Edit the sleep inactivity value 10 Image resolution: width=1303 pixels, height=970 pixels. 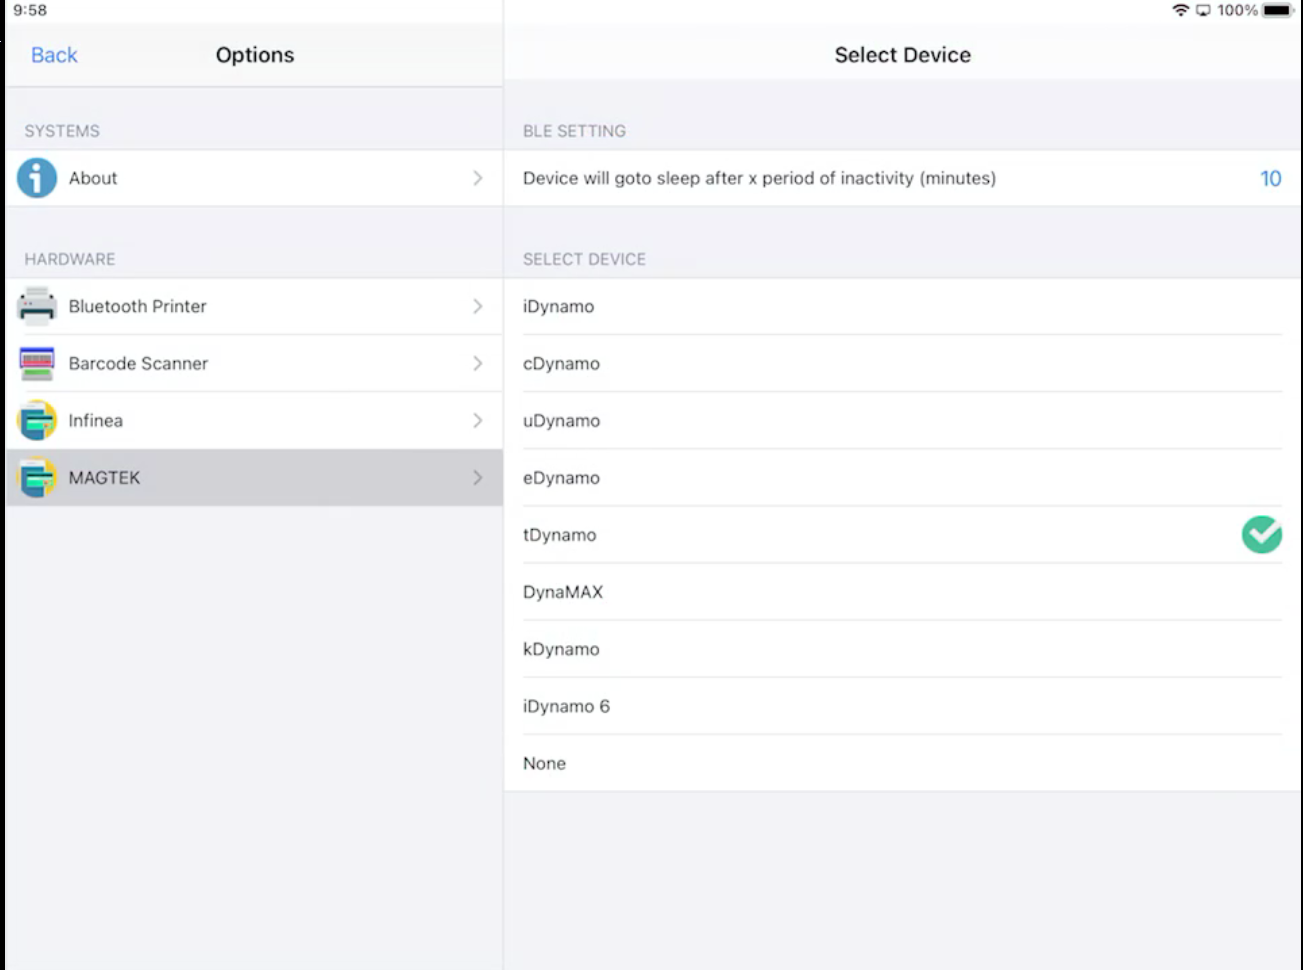(x=1270, y=178)
